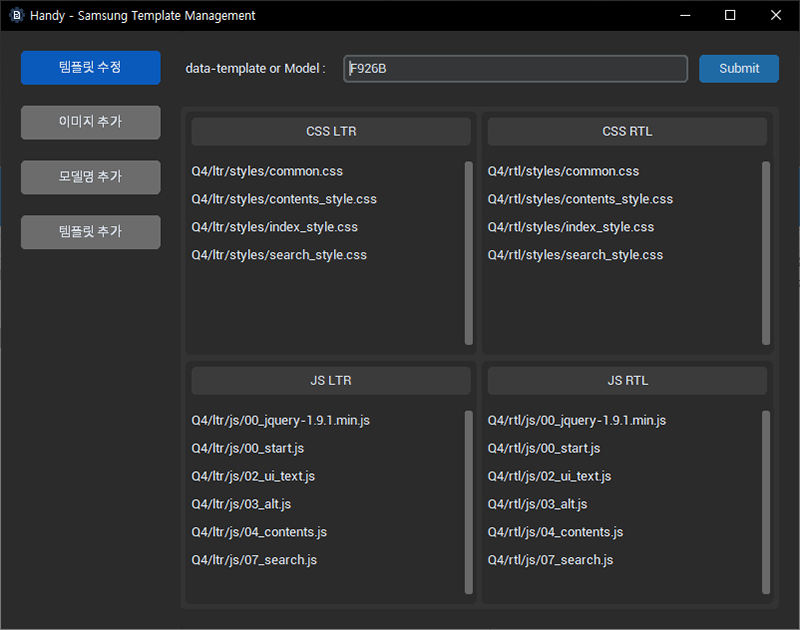Viewport: 800px width, 630px height.
Task: Click the JS LTR header
Action: point(331,381)
